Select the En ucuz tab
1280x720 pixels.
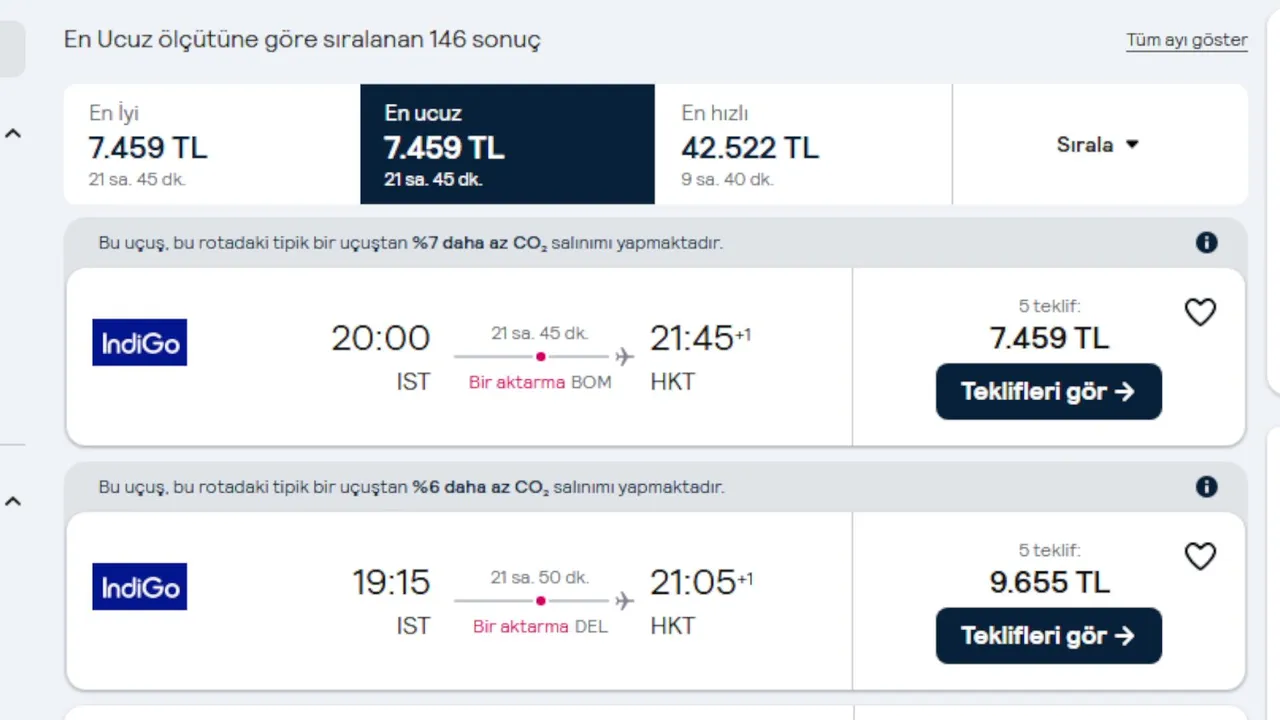(x=507, y=145)
